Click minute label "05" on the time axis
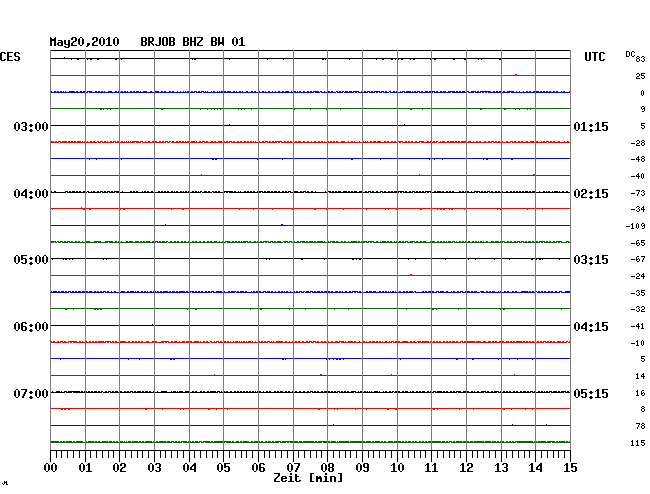This screenshot has width=650, height=494. 223,468
